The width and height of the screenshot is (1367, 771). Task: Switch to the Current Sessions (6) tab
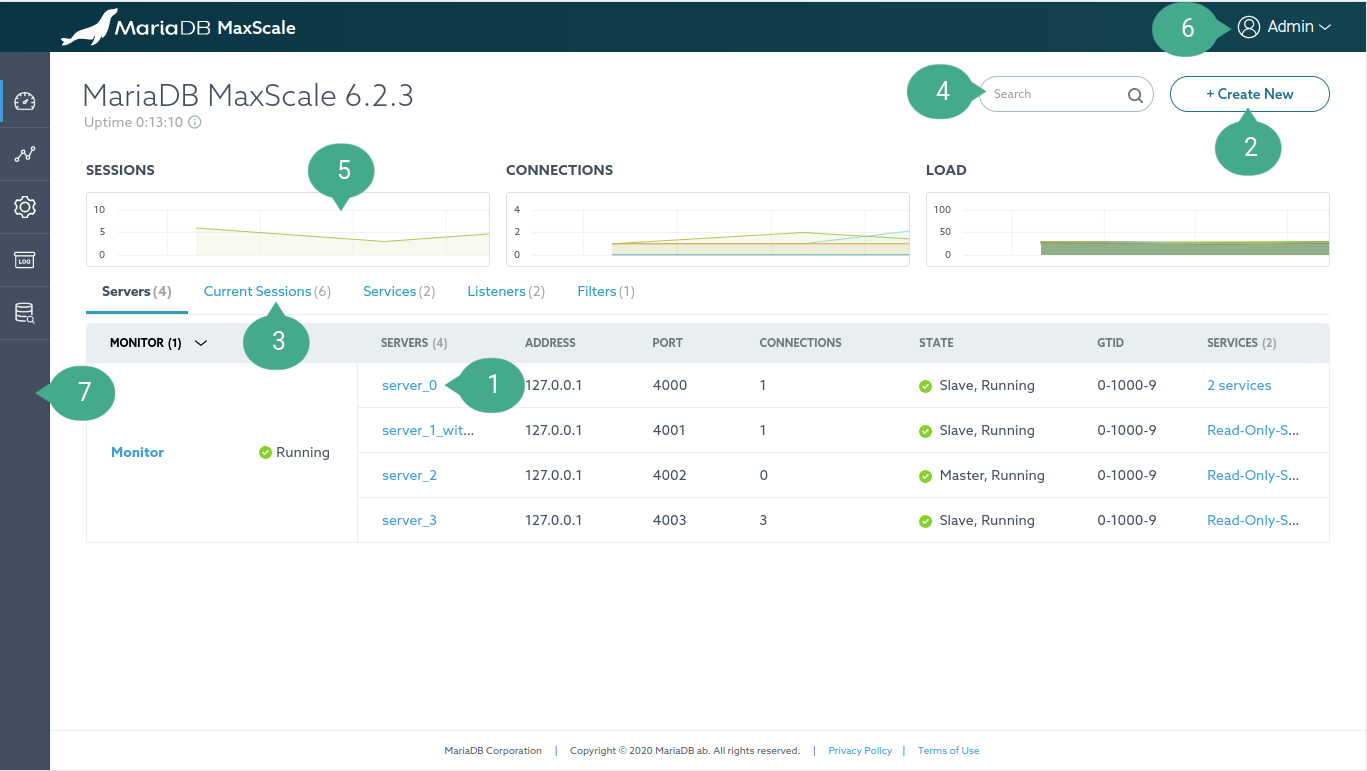pos(267,291)
